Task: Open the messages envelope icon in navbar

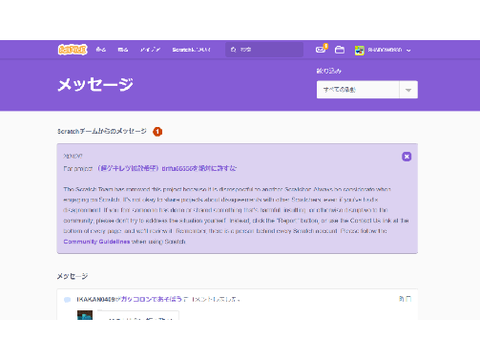Action: click(321, 50)
